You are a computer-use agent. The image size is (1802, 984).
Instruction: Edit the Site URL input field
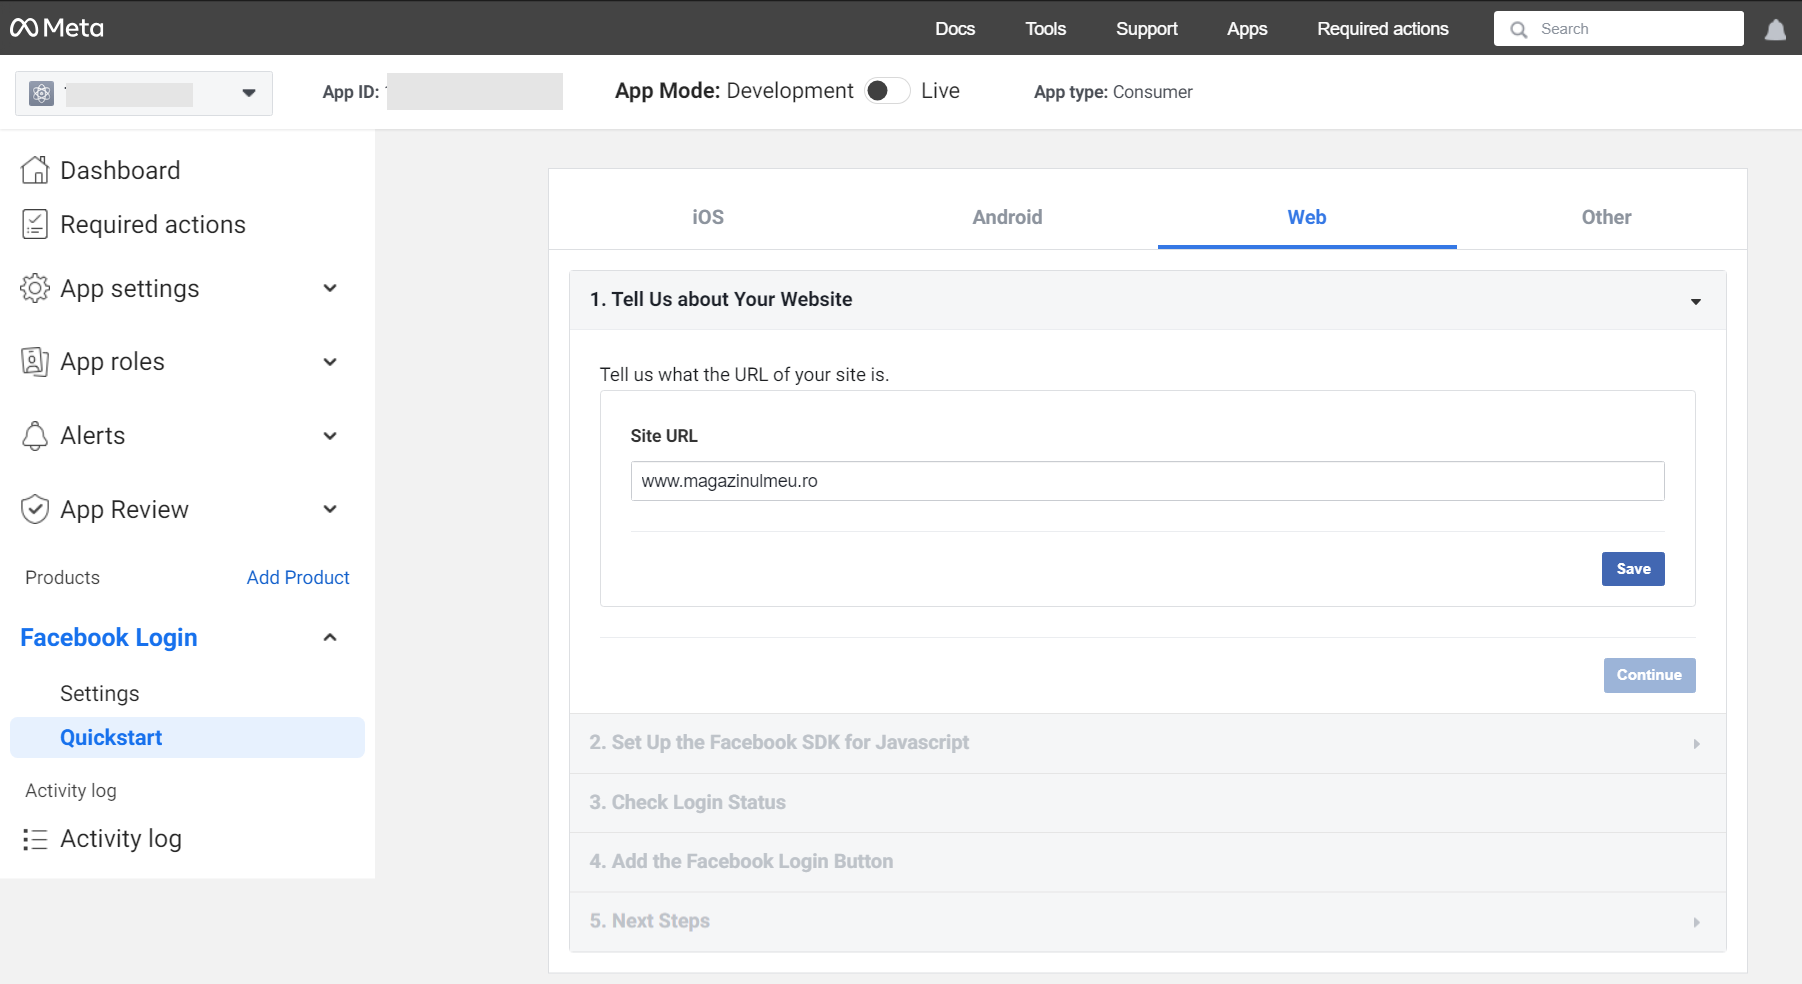point(1146,481)
